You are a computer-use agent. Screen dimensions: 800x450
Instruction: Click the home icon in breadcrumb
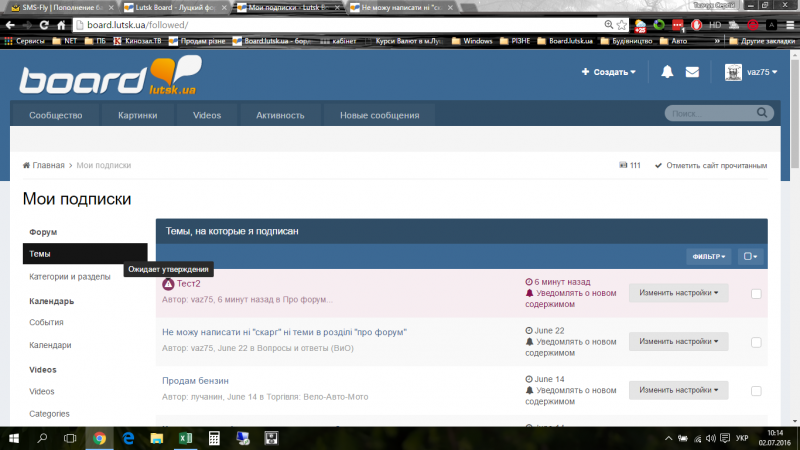[26, 165]
